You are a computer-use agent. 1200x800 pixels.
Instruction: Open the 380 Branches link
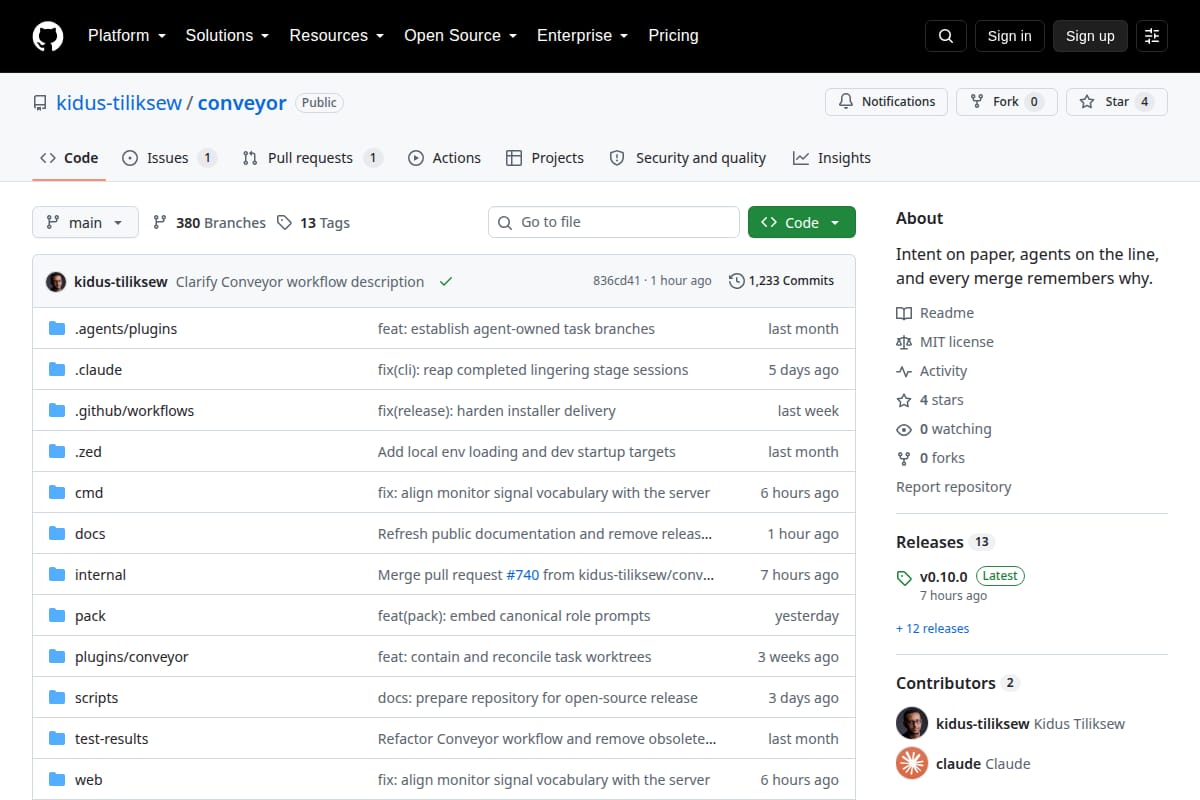209,223
